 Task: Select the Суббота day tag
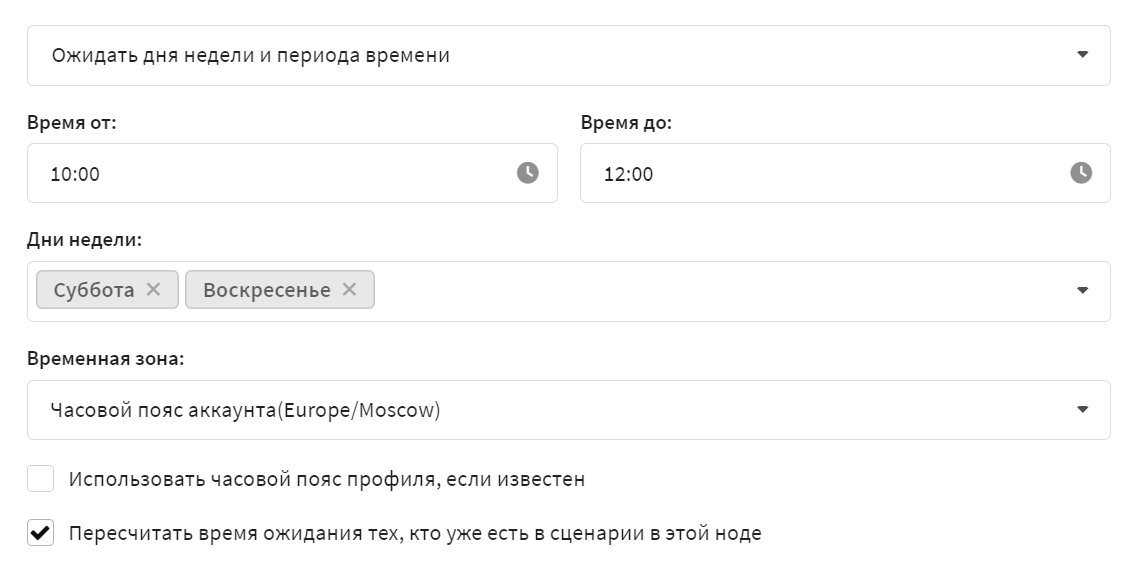coord(94,290)
